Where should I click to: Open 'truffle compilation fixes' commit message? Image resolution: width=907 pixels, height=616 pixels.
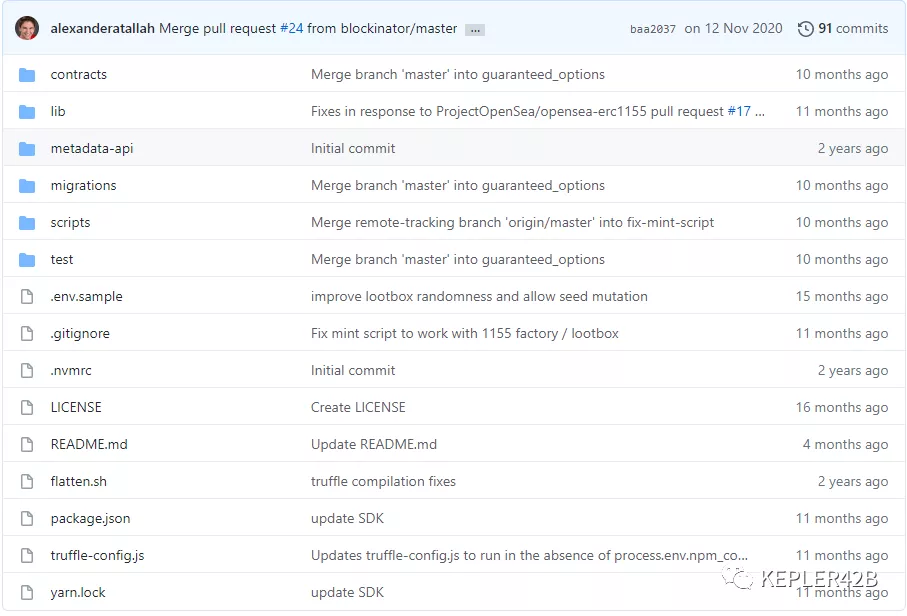coord(383,482)
